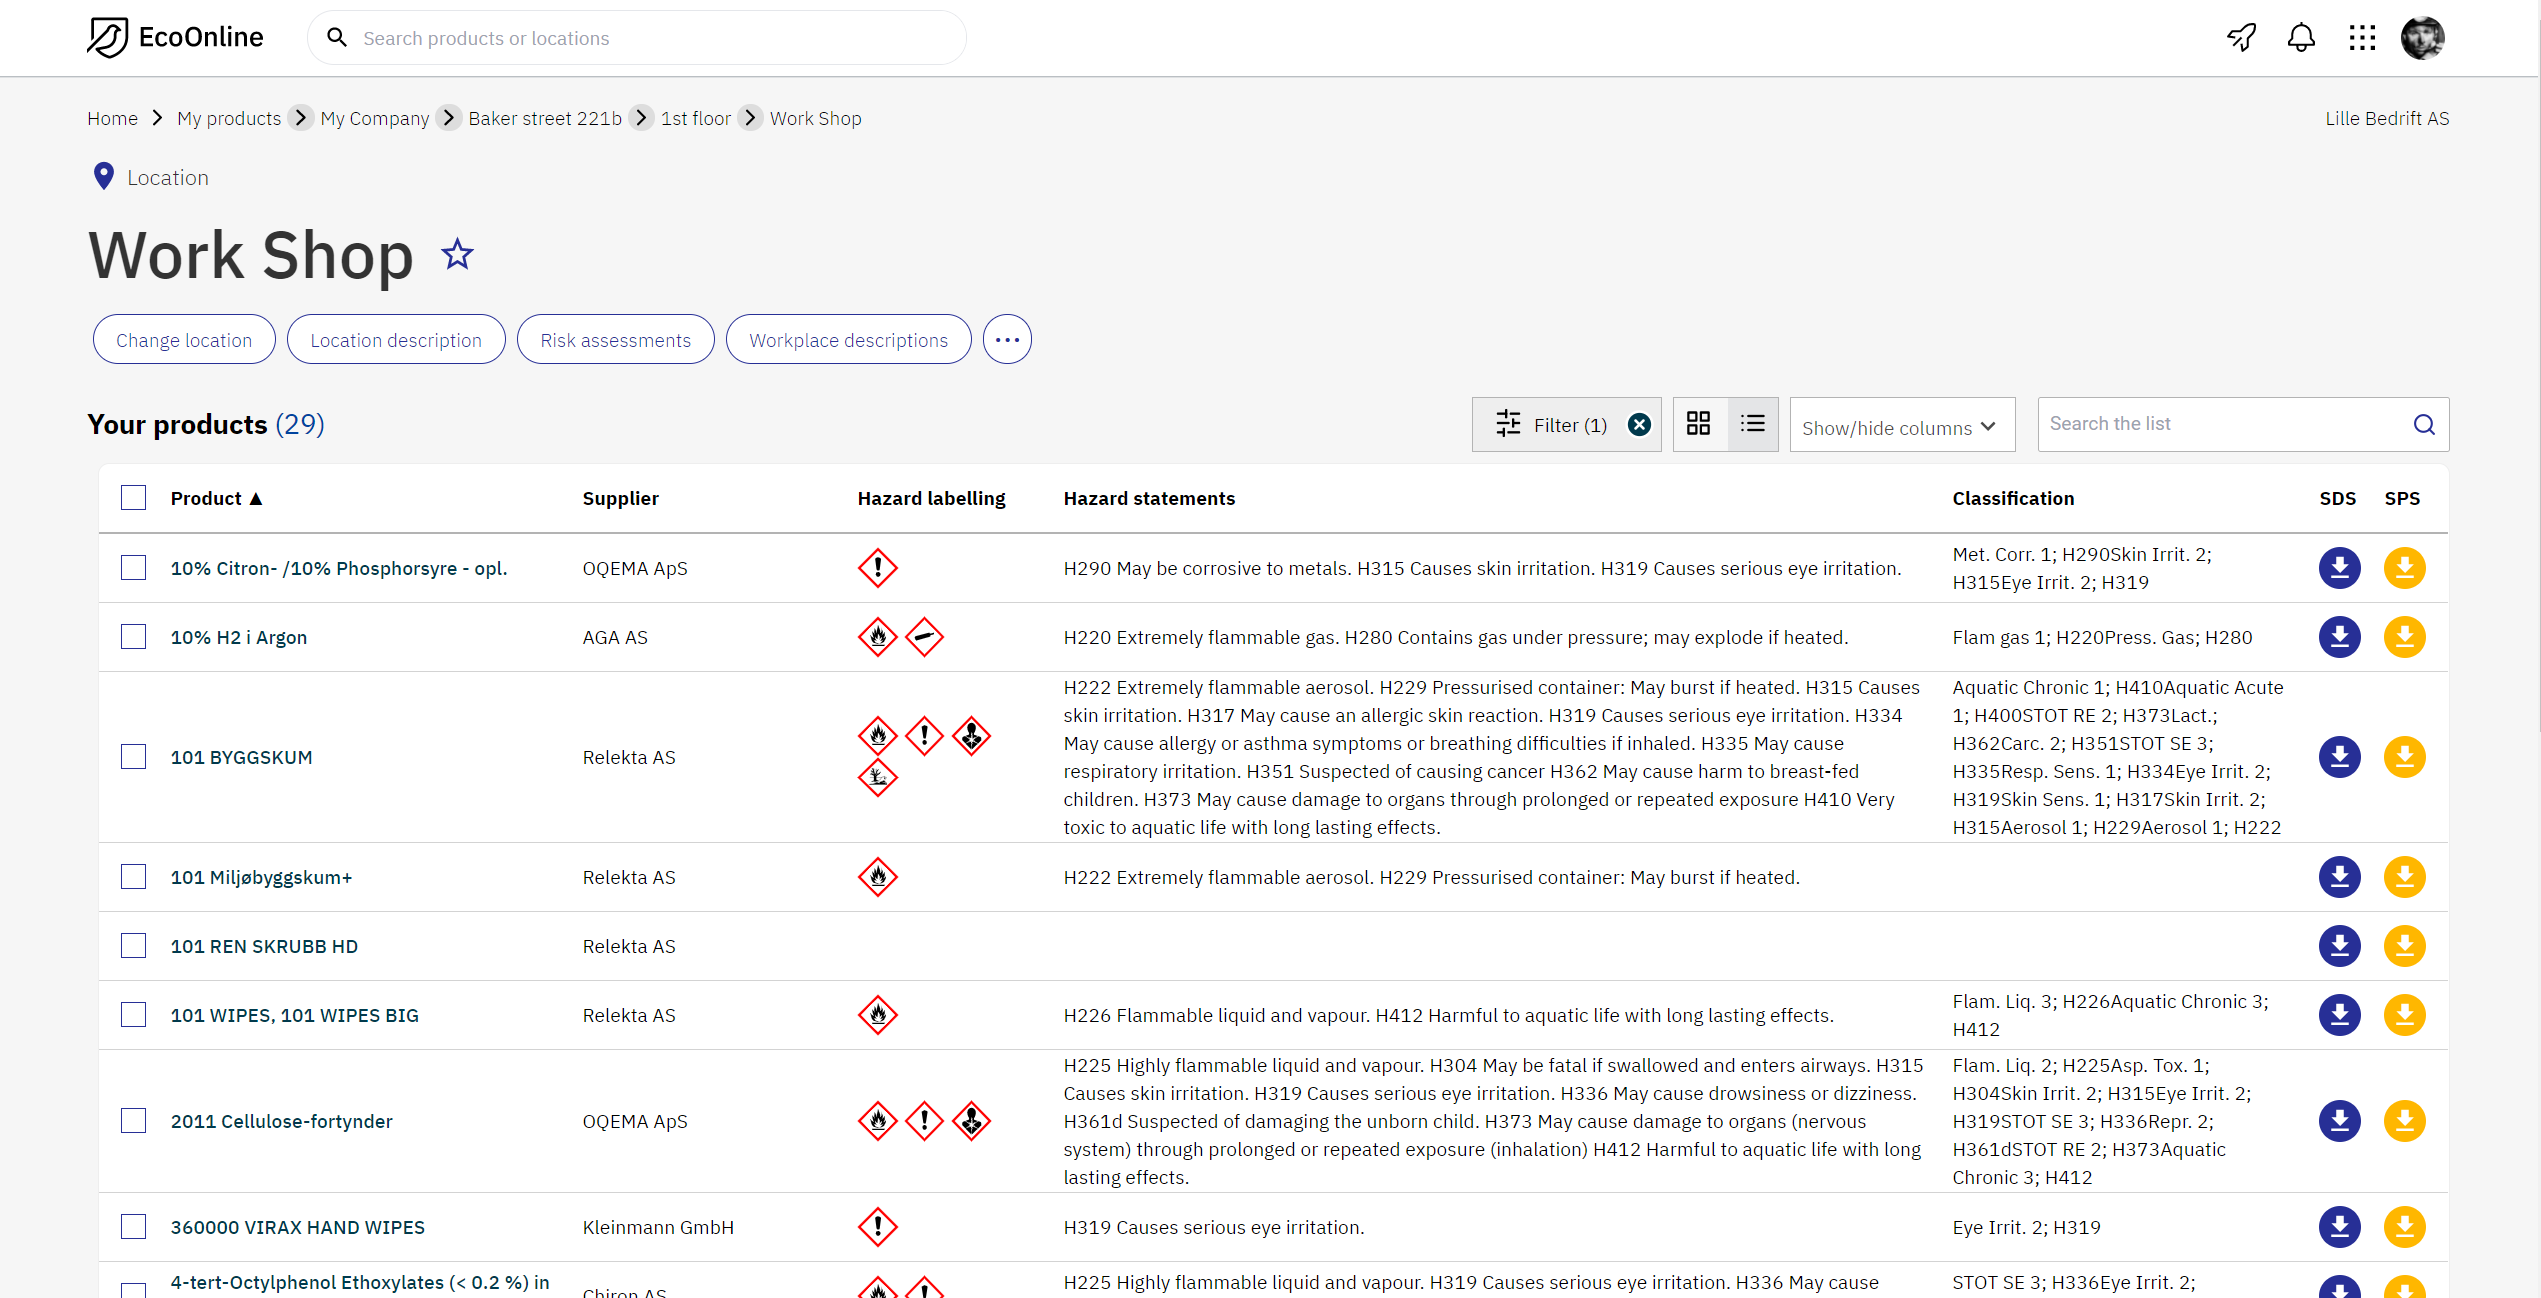The height and width of the screenshot is (1298, 2541).
Task: Go to 1st floor breadcrumb
Action: click(x=696, y=118)
